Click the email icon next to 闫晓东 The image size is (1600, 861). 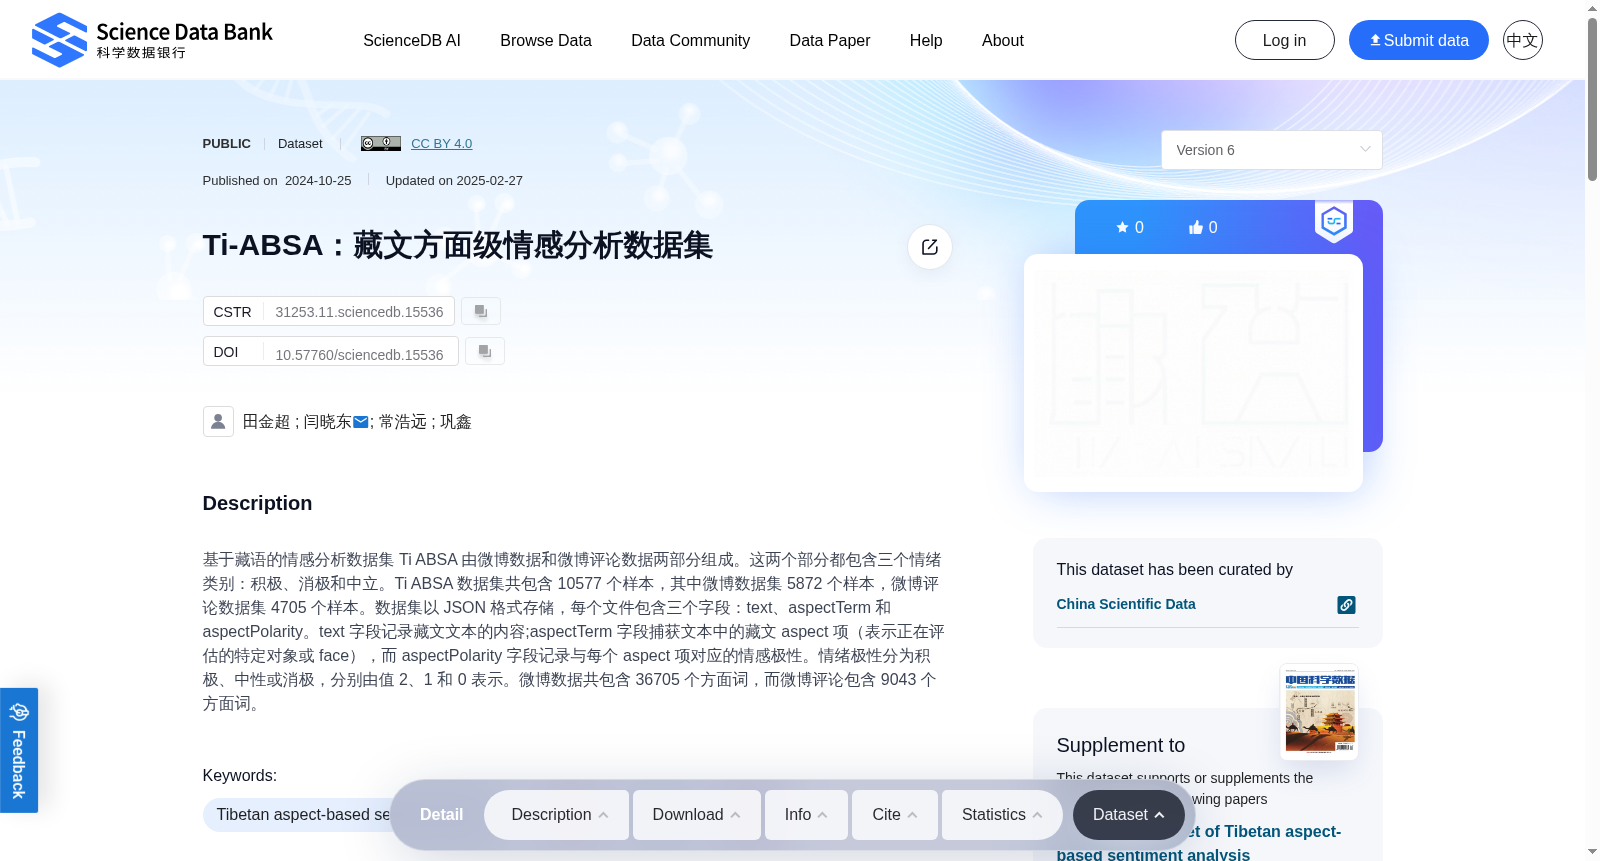click(361, 422)
